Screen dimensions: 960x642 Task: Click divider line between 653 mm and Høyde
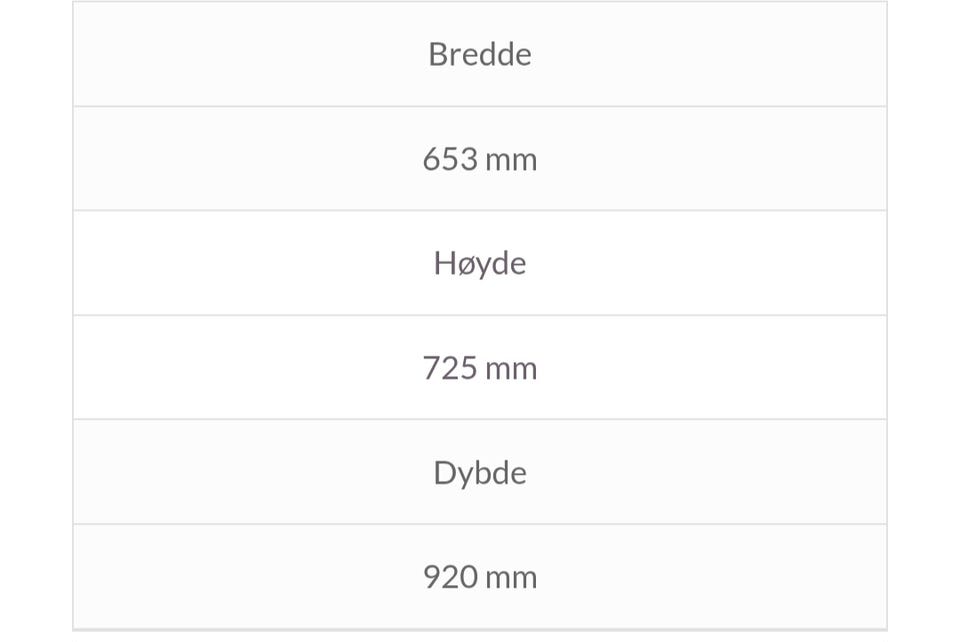point(479,211)
